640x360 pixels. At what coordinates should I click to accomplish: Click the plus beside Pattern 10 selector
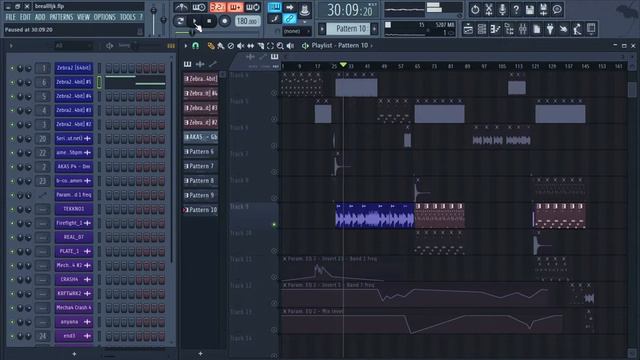[x=374, y=29]
